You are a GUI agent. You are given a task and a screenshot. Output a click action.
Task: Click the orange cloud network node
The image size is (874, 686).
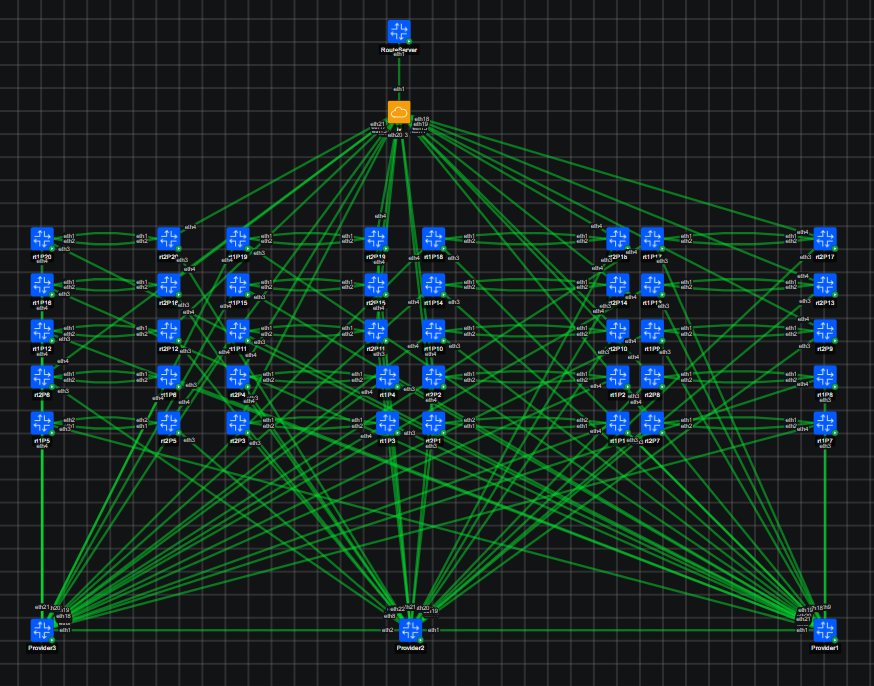399,113
